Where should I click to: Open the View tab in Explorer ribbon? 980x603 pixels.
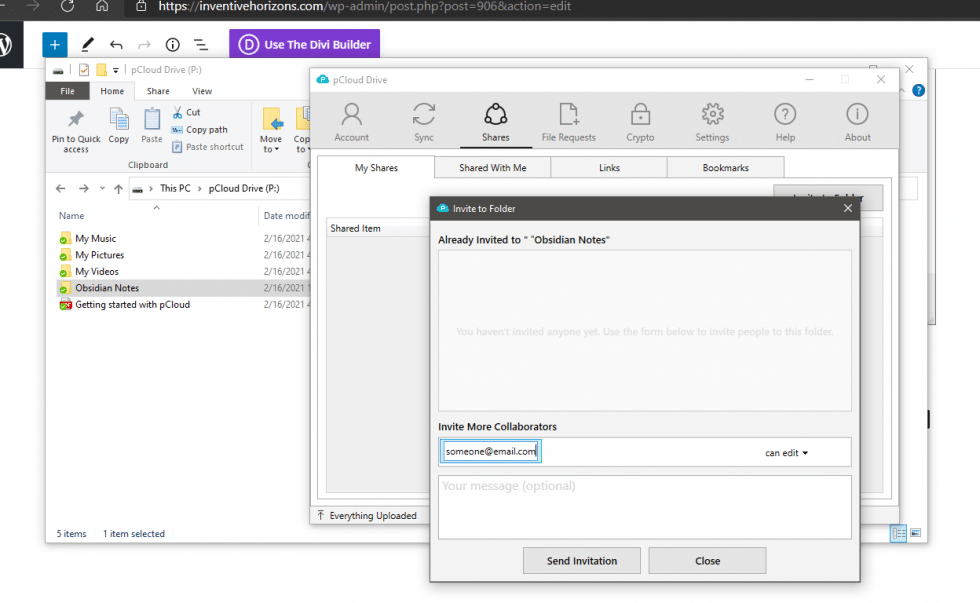point(202,91)
